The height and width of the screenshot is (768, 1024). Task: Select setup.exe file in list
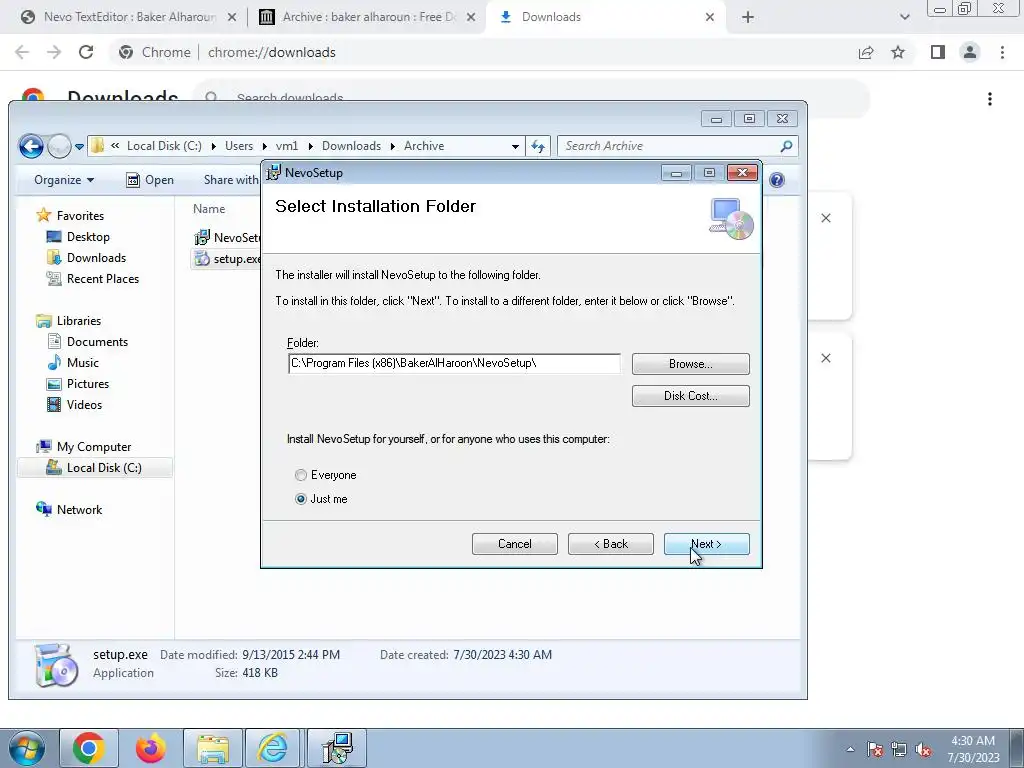(227, 259)
